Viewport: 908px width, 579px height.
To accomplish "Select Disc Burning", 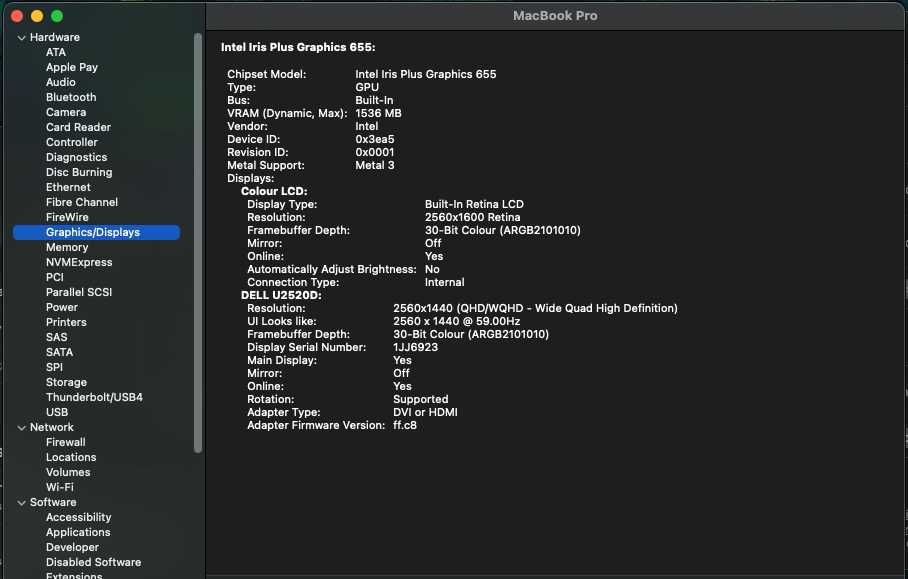I will click(79, 173).
